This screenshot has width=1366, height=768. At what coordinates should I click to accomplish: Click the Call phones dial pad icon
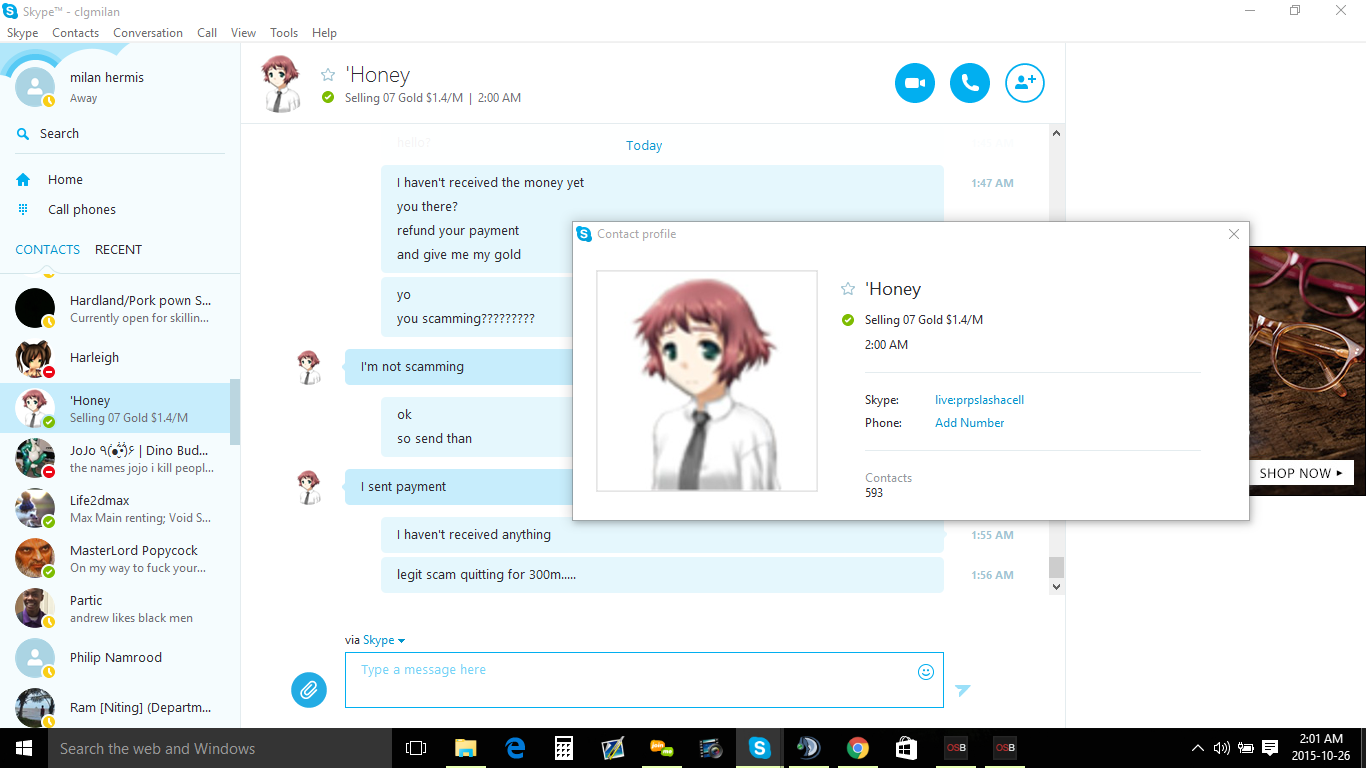tap(23, 209)
